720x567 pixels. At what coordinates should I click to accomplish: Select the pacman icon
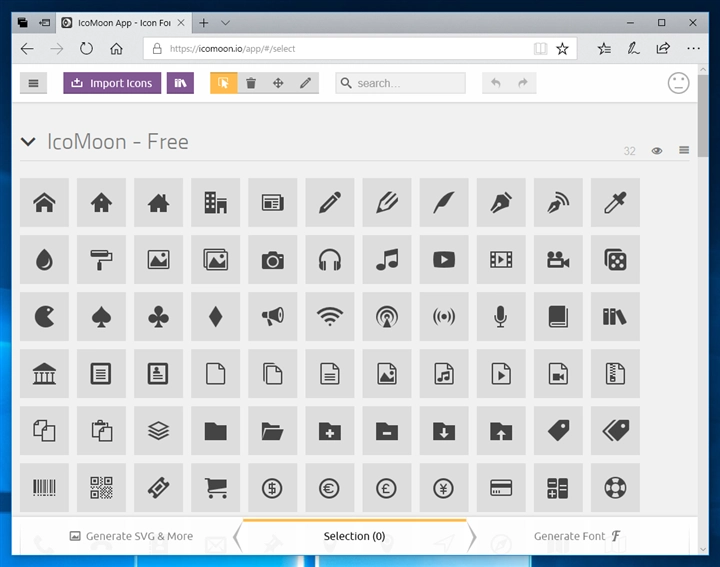[x=44, y=316]
